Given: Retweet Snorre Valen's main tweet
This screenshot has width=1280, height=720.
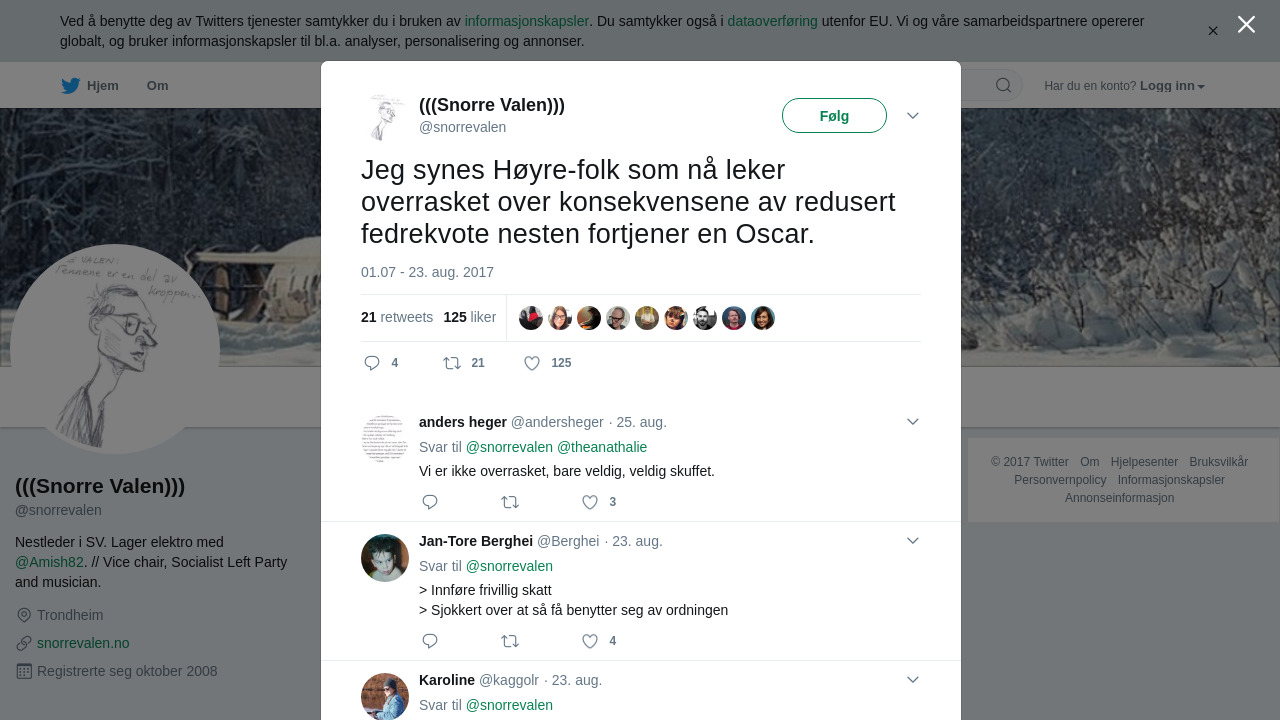Looking at the screenshot, I should point(452,363).
